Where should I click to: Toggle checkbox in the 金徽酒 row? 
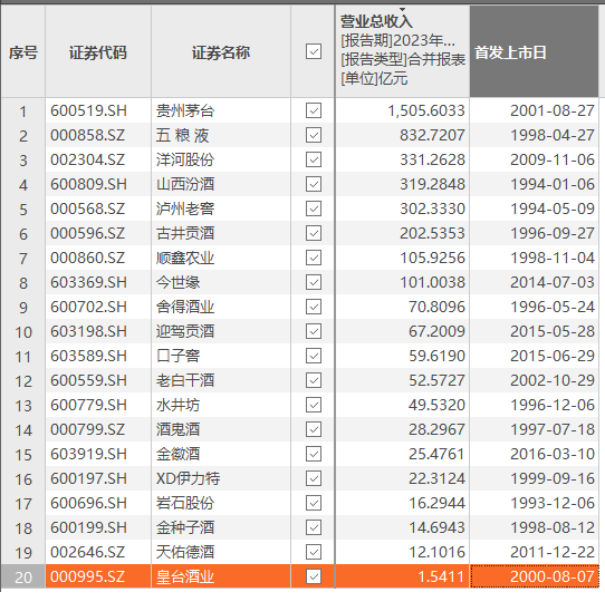tap(313, 454)
